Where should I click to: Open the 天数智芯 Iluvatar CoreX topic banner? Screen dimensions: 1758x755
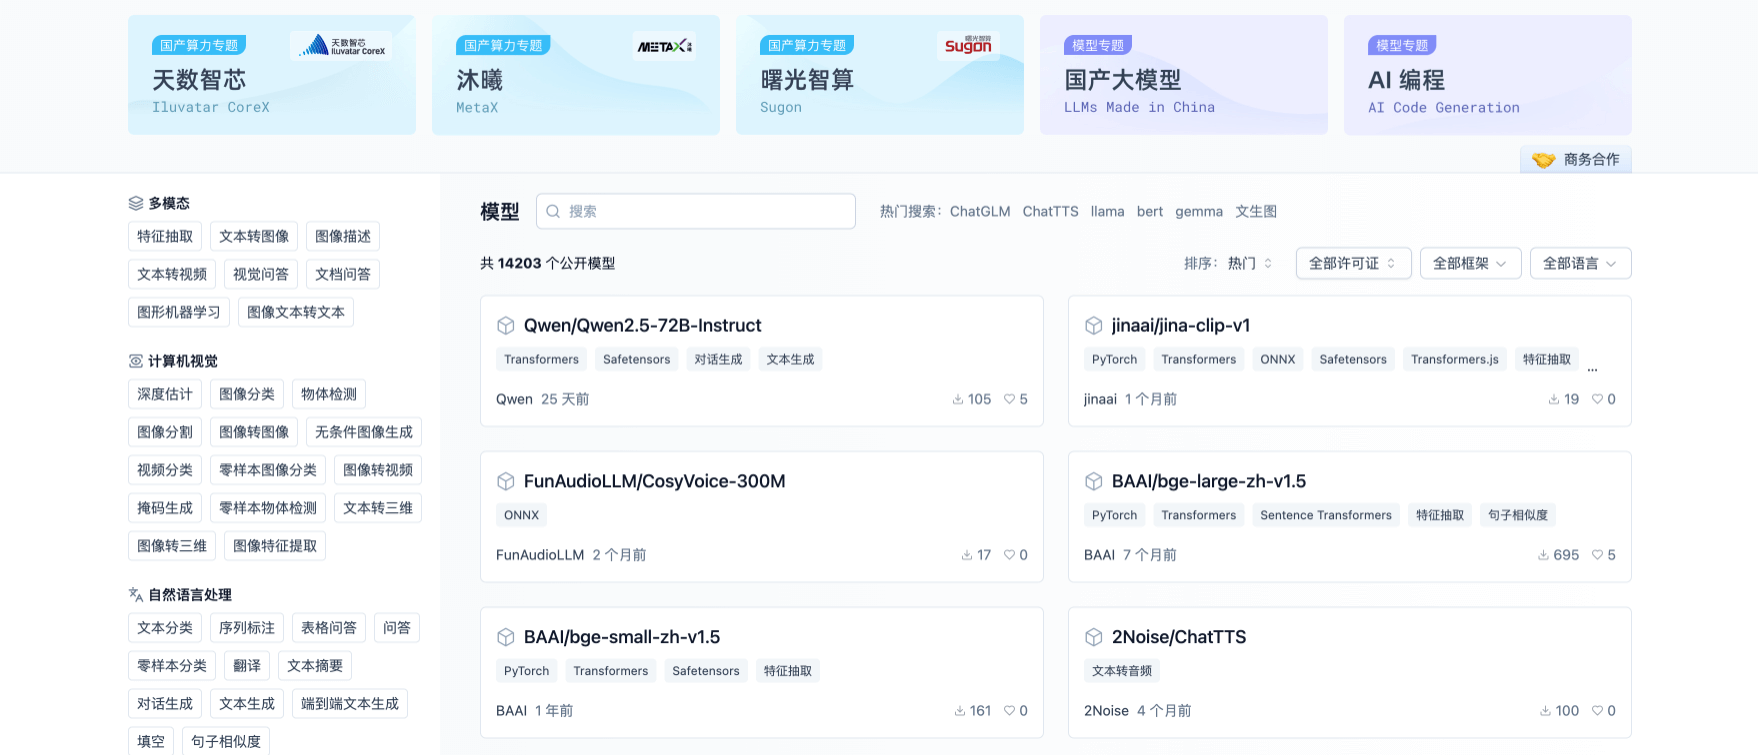point(272,75)
